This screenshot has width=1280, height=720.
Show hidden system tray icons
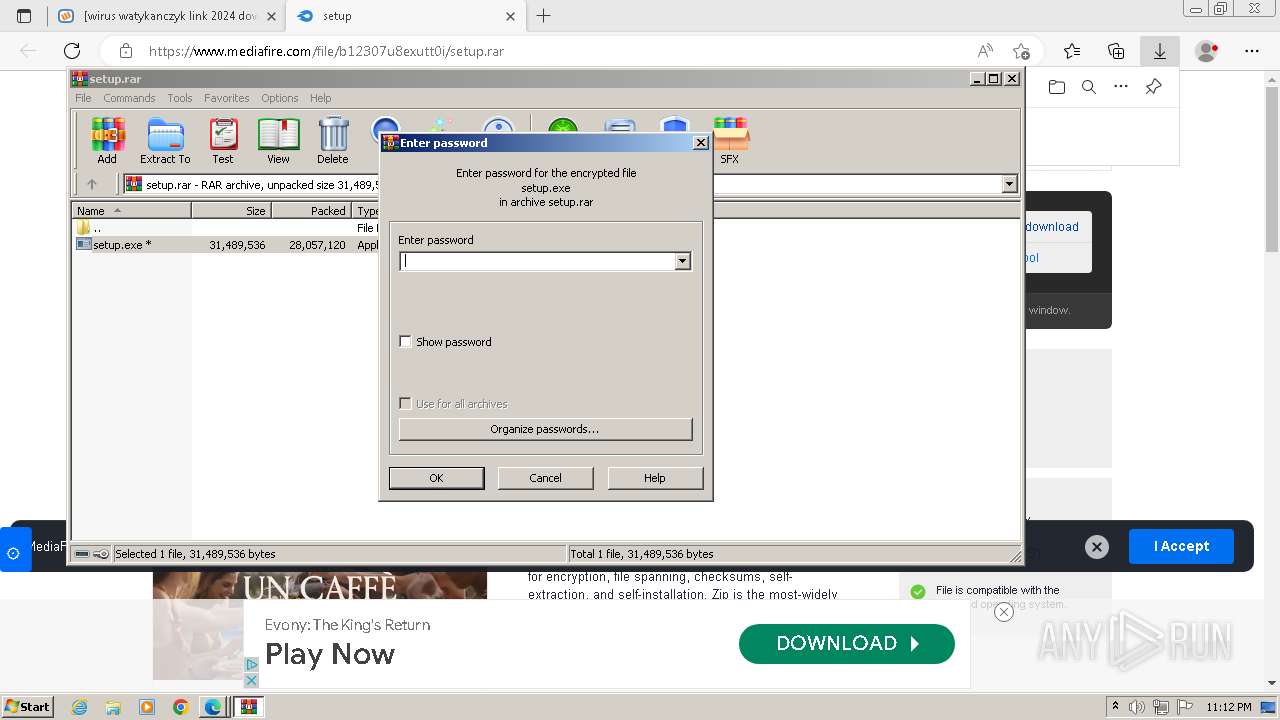coord(1116,707)
